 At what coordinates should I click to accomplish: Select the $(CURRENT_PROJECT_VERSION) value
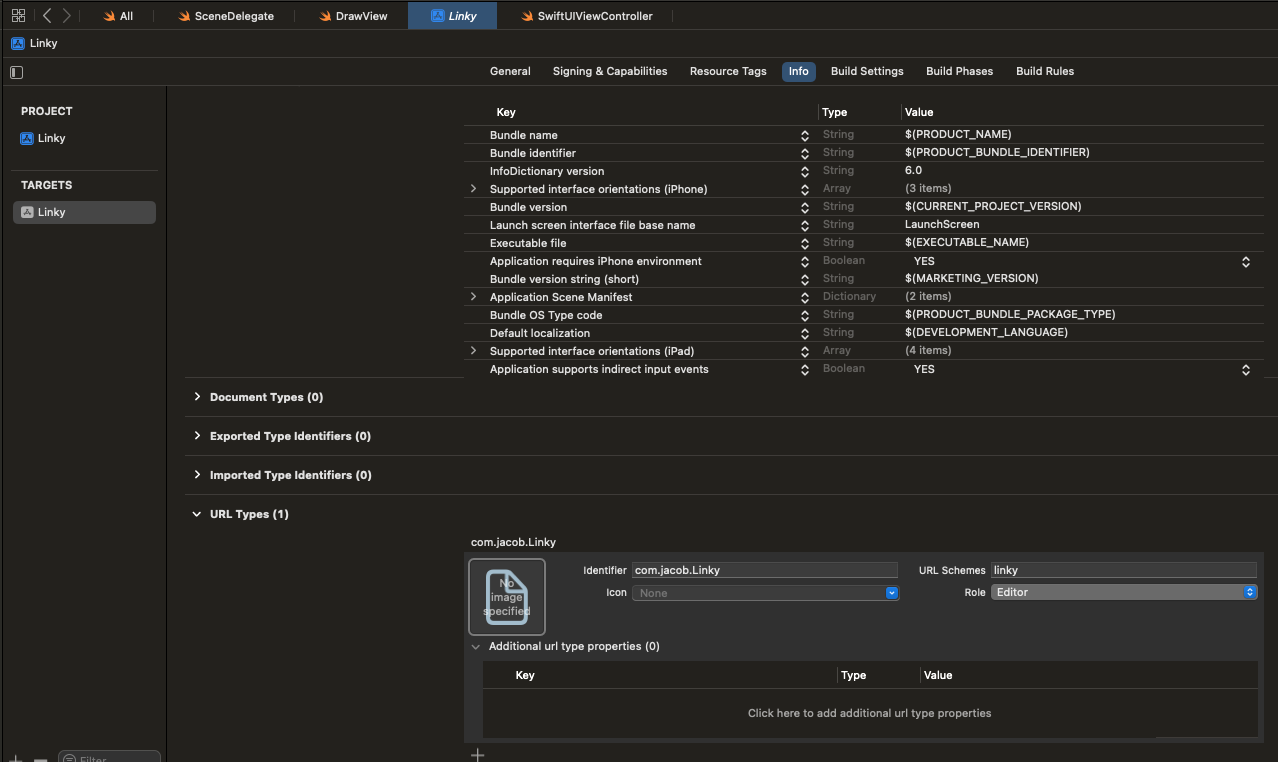click(x=993, y=206)
